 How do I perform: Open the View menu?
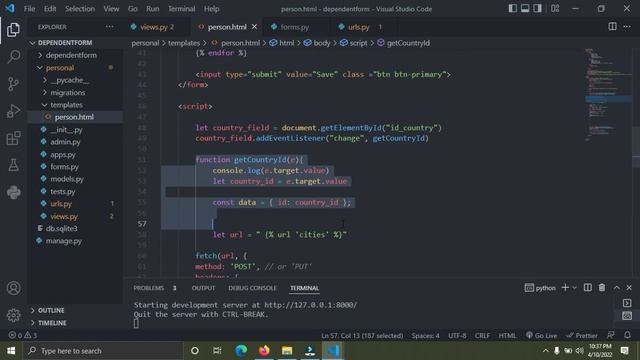(111, 9)
